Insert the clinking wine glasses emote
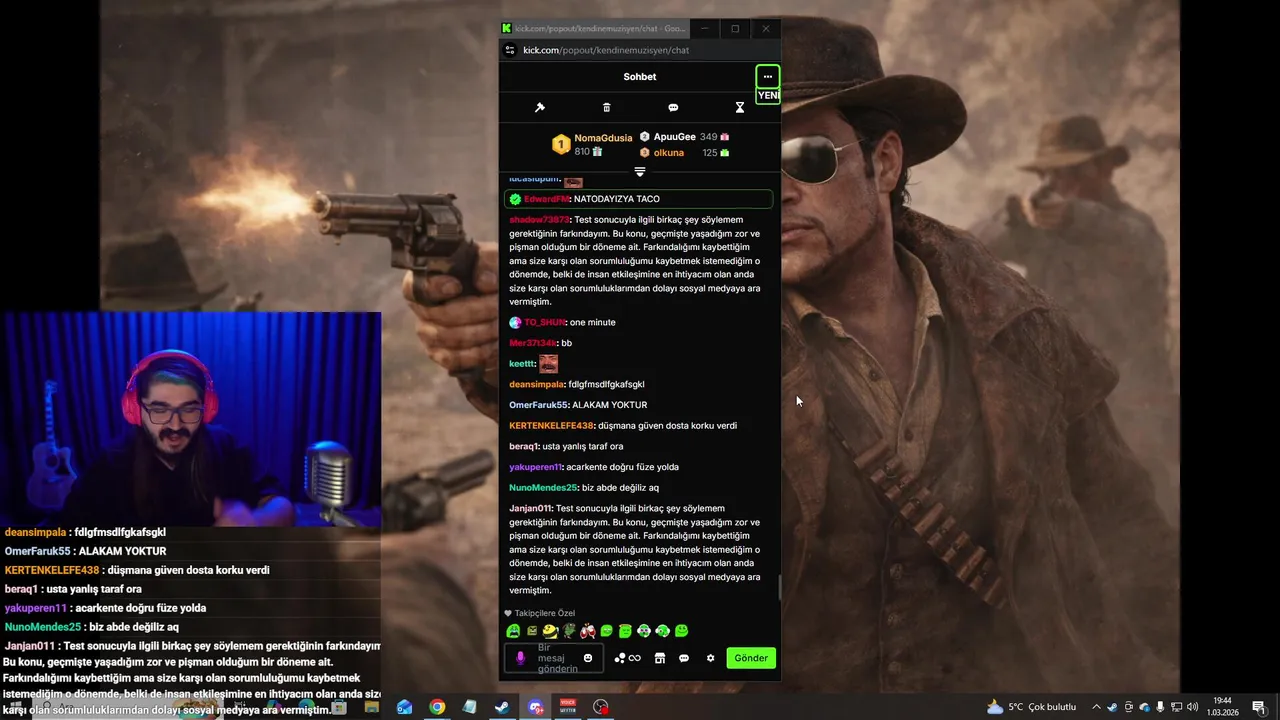 click(x=588, y=631)
